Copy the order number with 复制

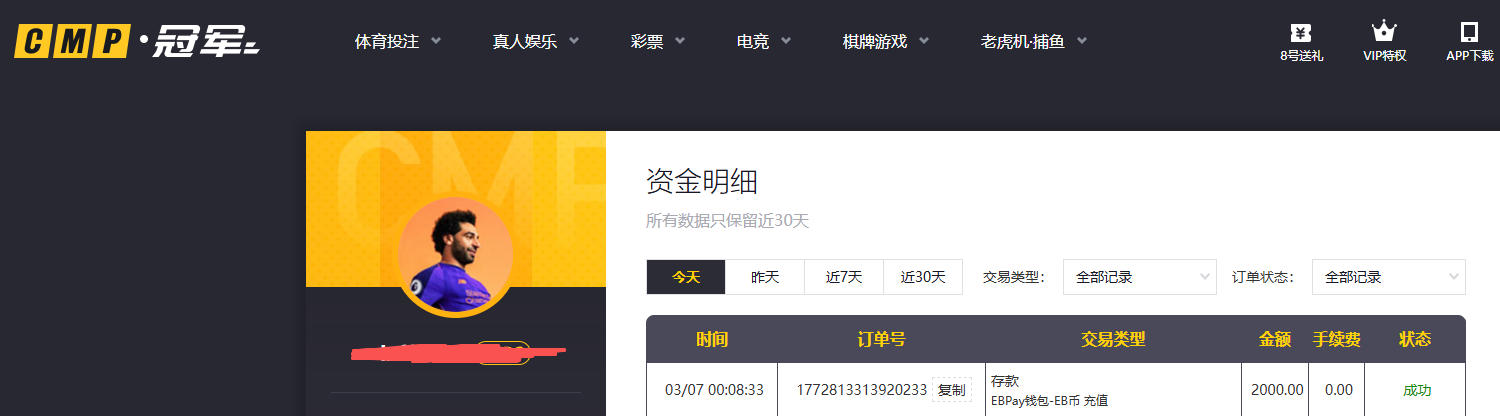coord(951,390)
